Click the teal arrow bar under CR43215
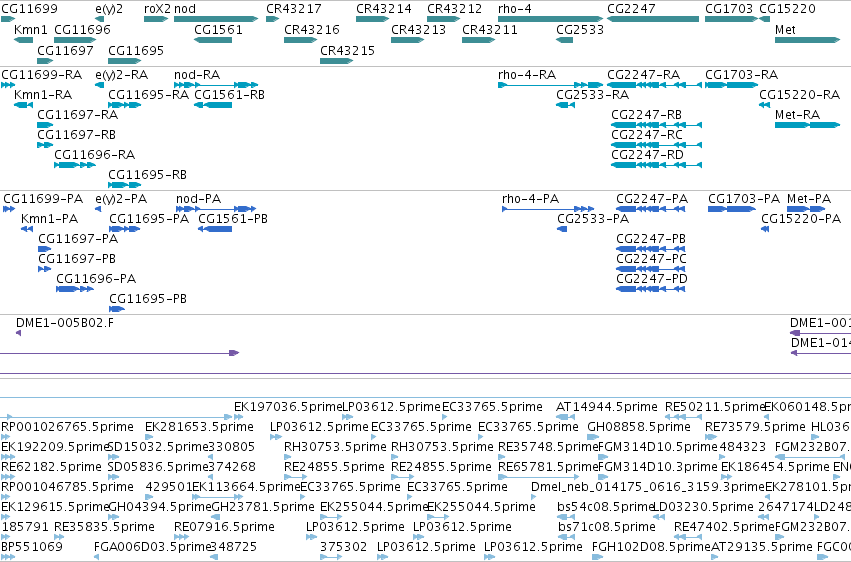 [x=336, y=61]
